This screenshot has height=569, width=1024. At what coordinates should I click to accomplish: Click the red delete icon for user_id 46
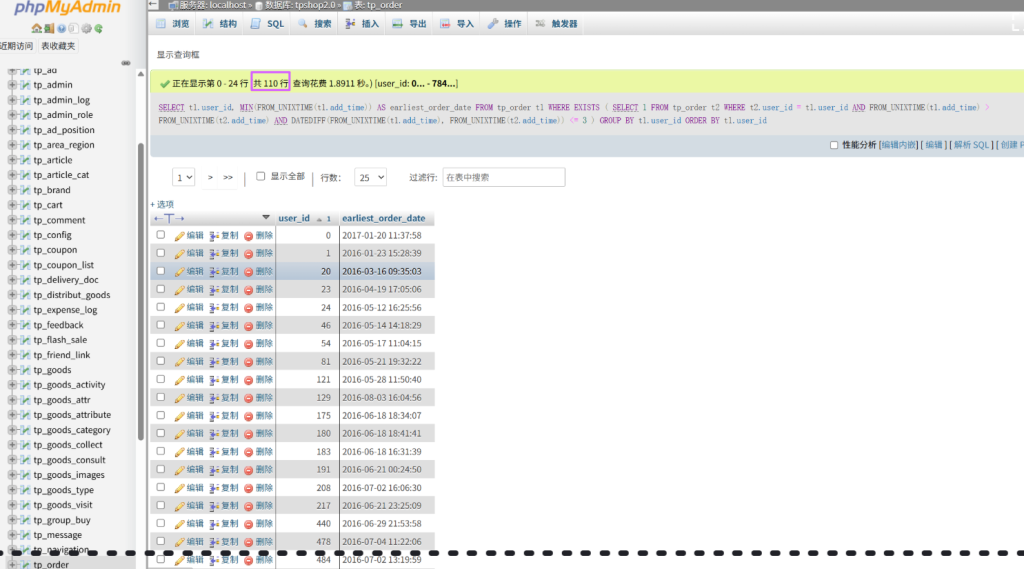point(249,325)
